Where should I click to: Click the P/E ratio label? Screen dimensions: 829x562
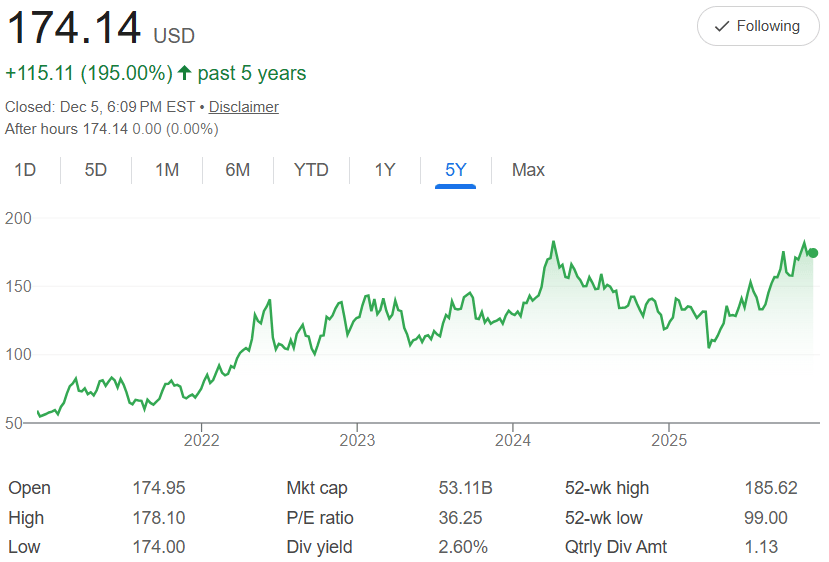(320, 518)
